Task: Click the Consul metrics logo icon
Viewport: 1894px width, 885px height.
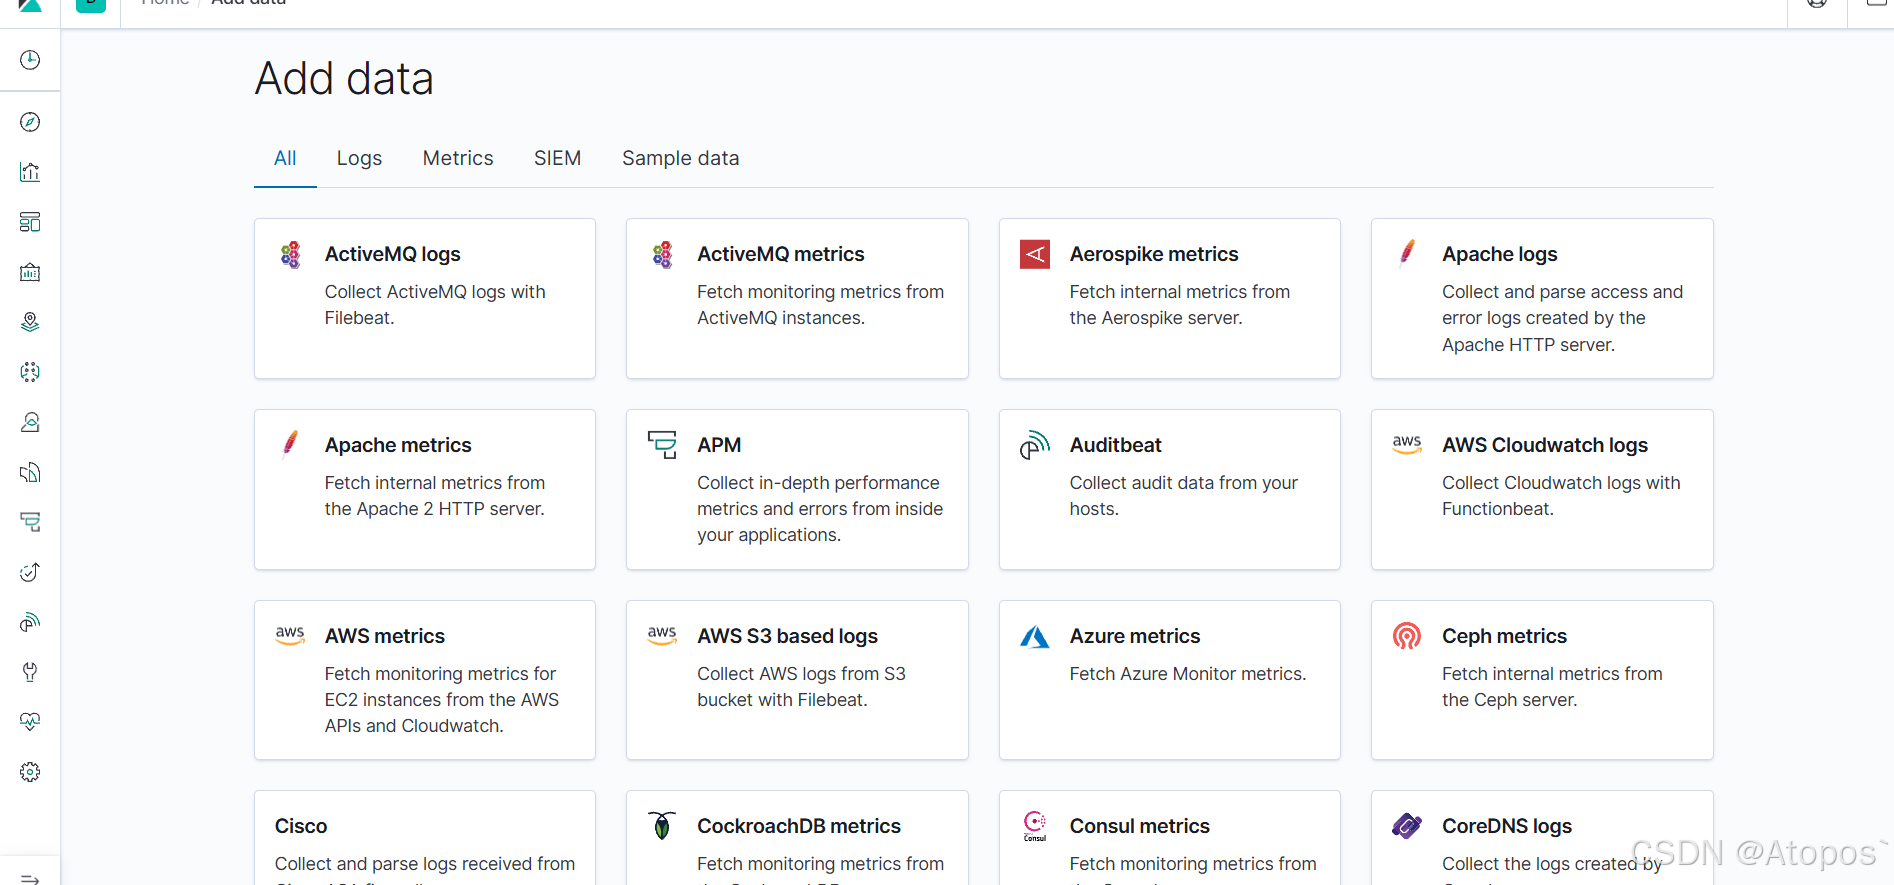Action: (x=1035, y=826)
